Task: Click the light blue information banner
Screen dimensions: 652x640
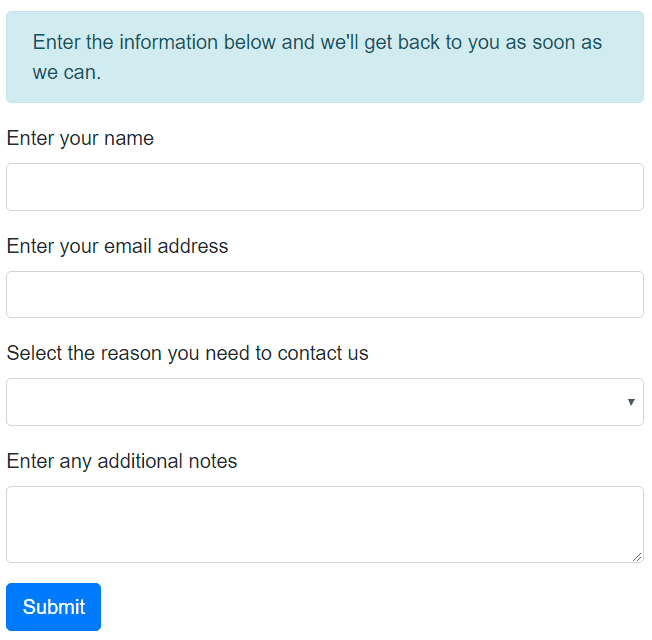Action: click(x=324, y=57)
